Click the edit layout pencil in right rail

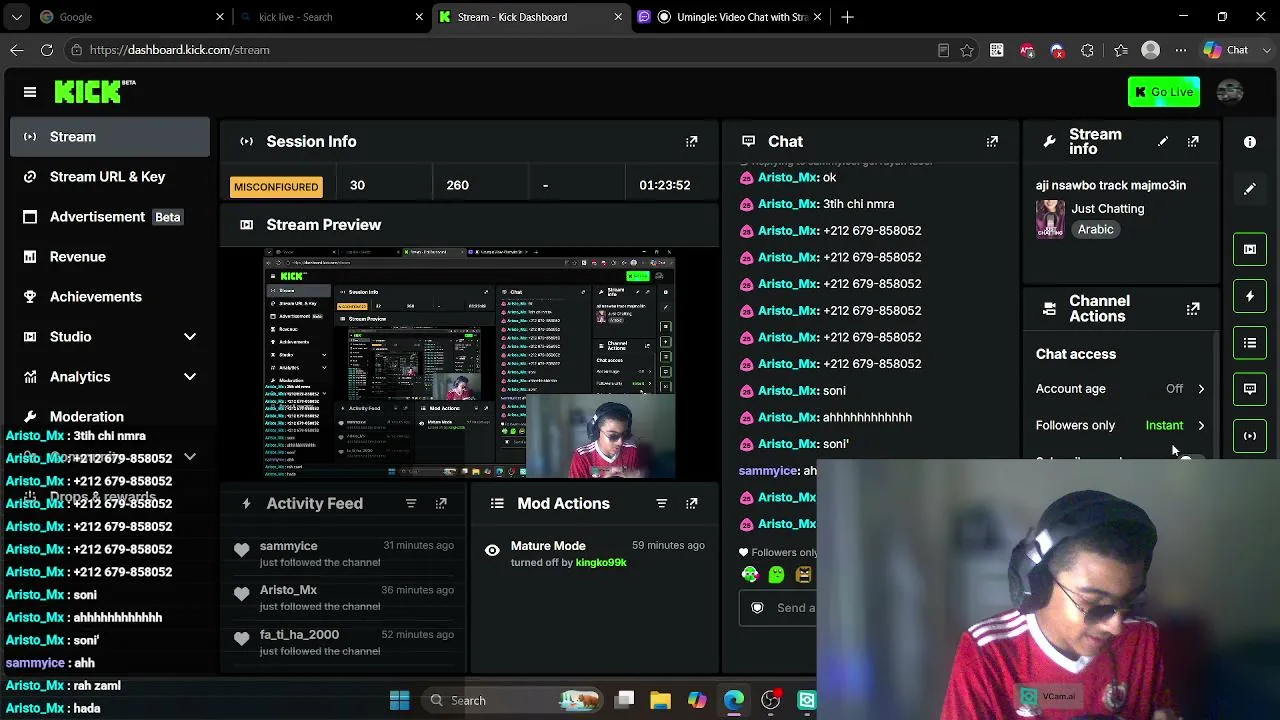[1250, 189]
